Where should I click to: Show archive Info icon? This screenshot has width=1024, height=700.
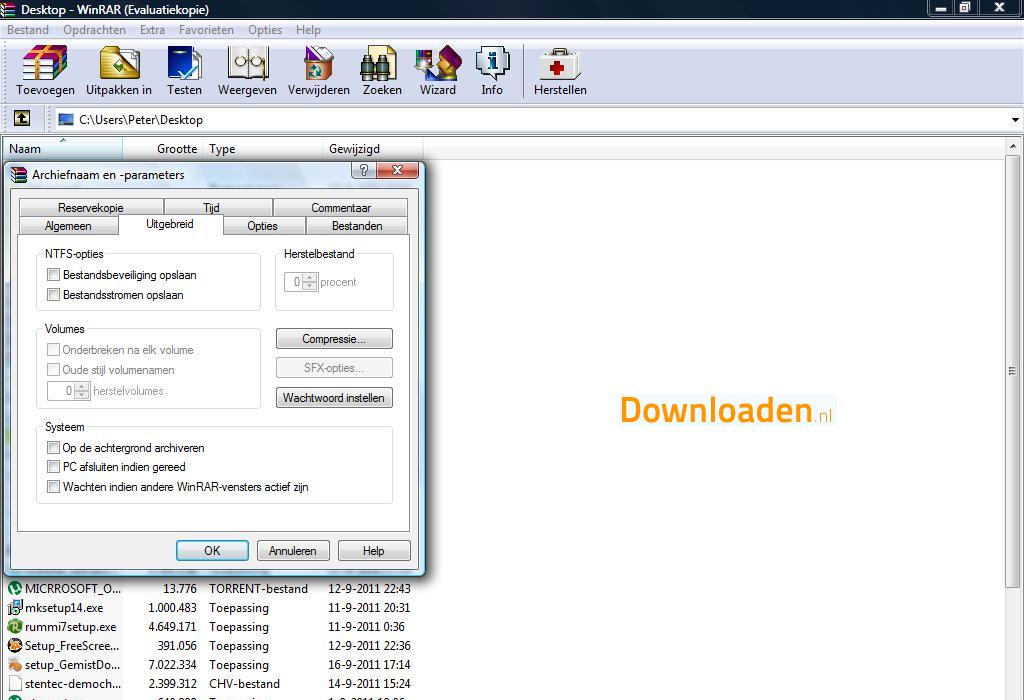click(492, 63)
